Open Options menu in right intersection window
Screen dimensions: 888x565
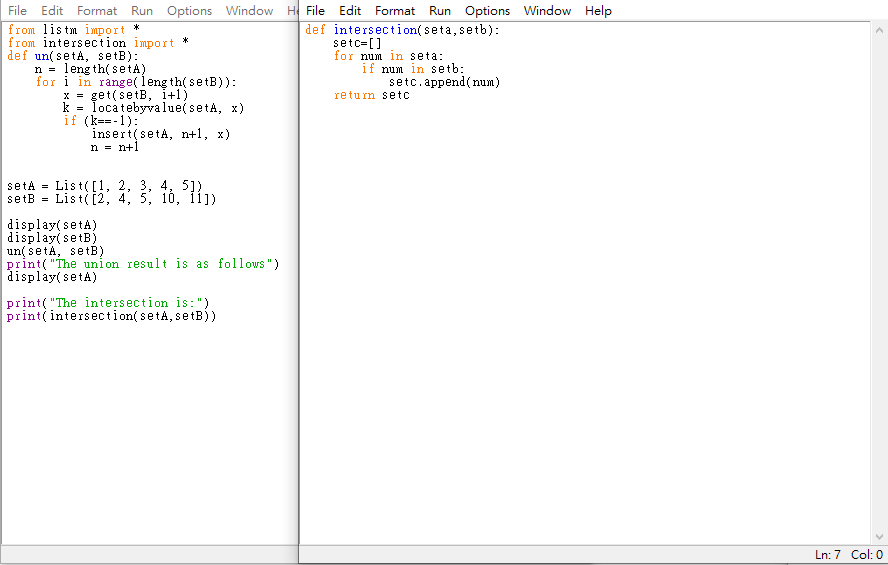click(x=487, y=11)
